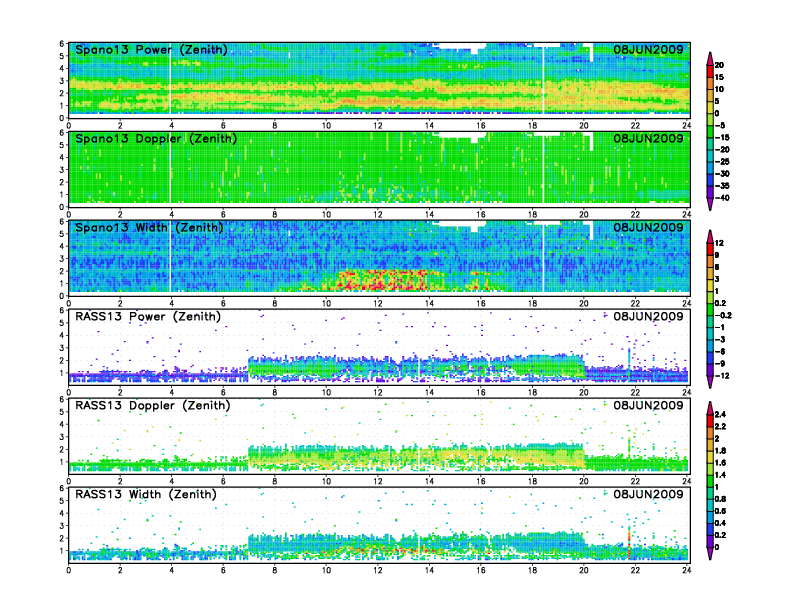Click the "2.4" label on the bottom colorbar
Viewport: 792px width, 612px height.
click(721, 415)
